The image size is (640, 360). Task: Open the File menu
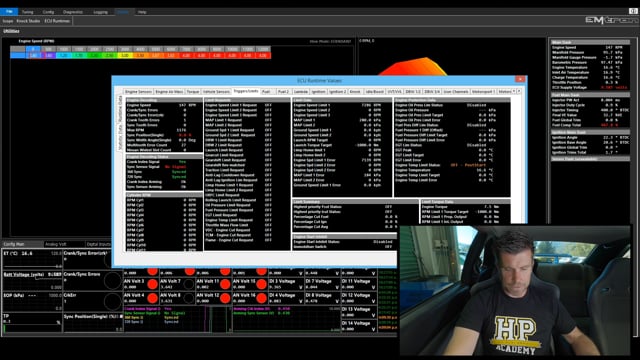coord(9,12)
